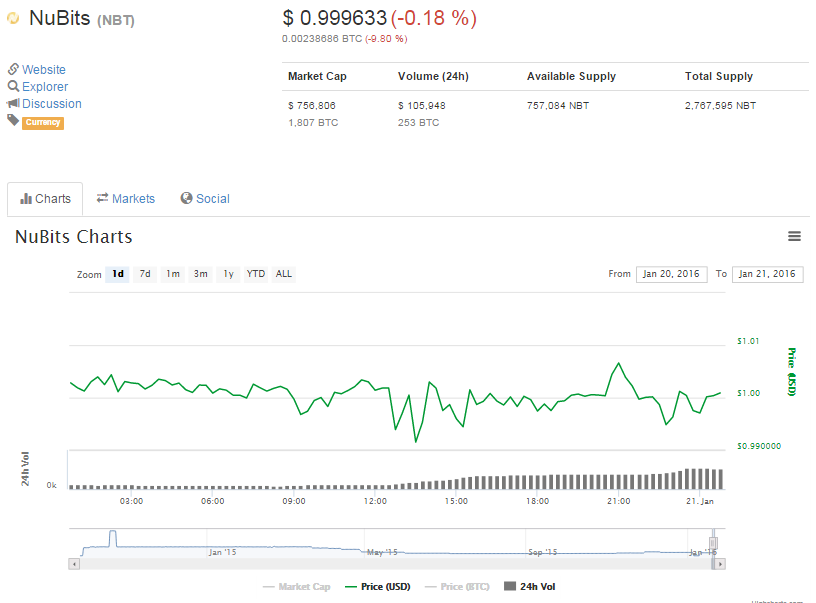Click the bar chart icon on Charts tab
Viewport: 816px width, 603px height.
[26, 199]
